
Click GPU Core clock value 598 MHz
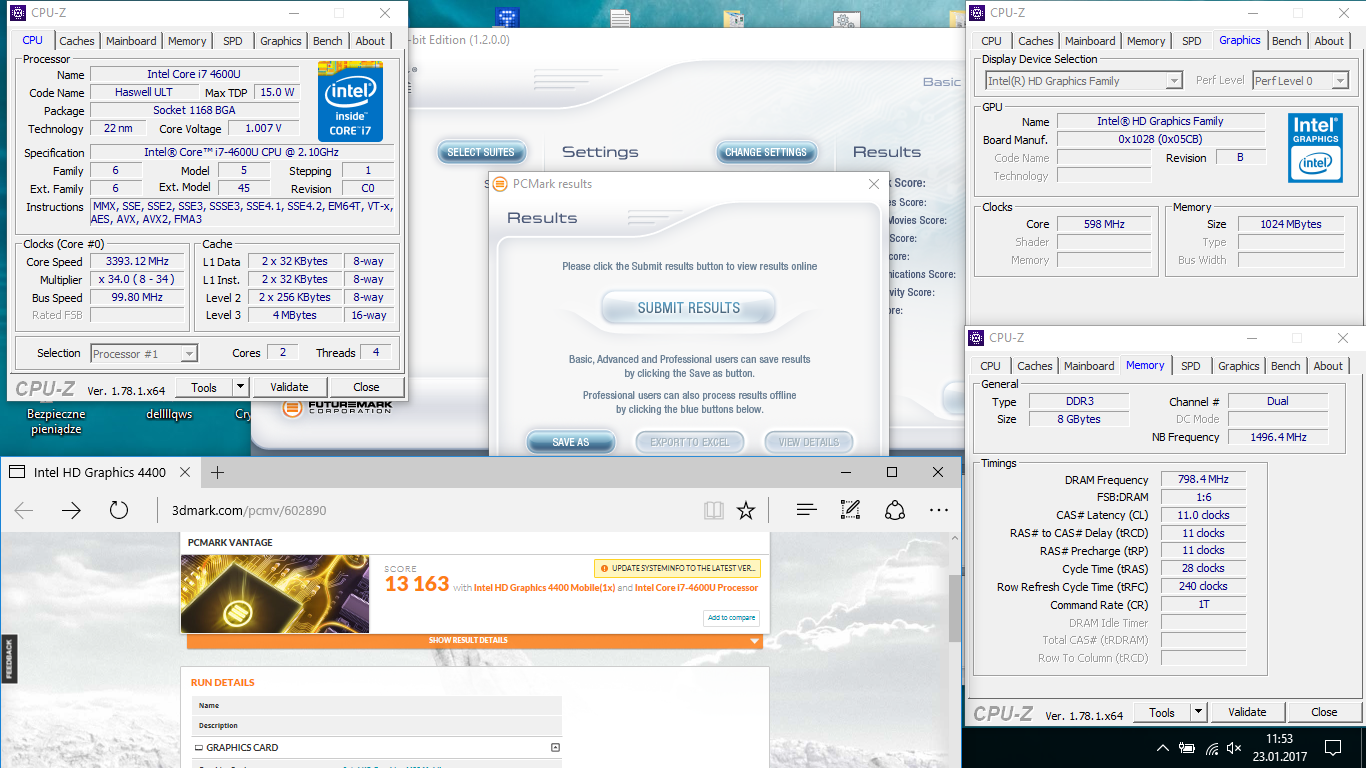[1104, 225]
